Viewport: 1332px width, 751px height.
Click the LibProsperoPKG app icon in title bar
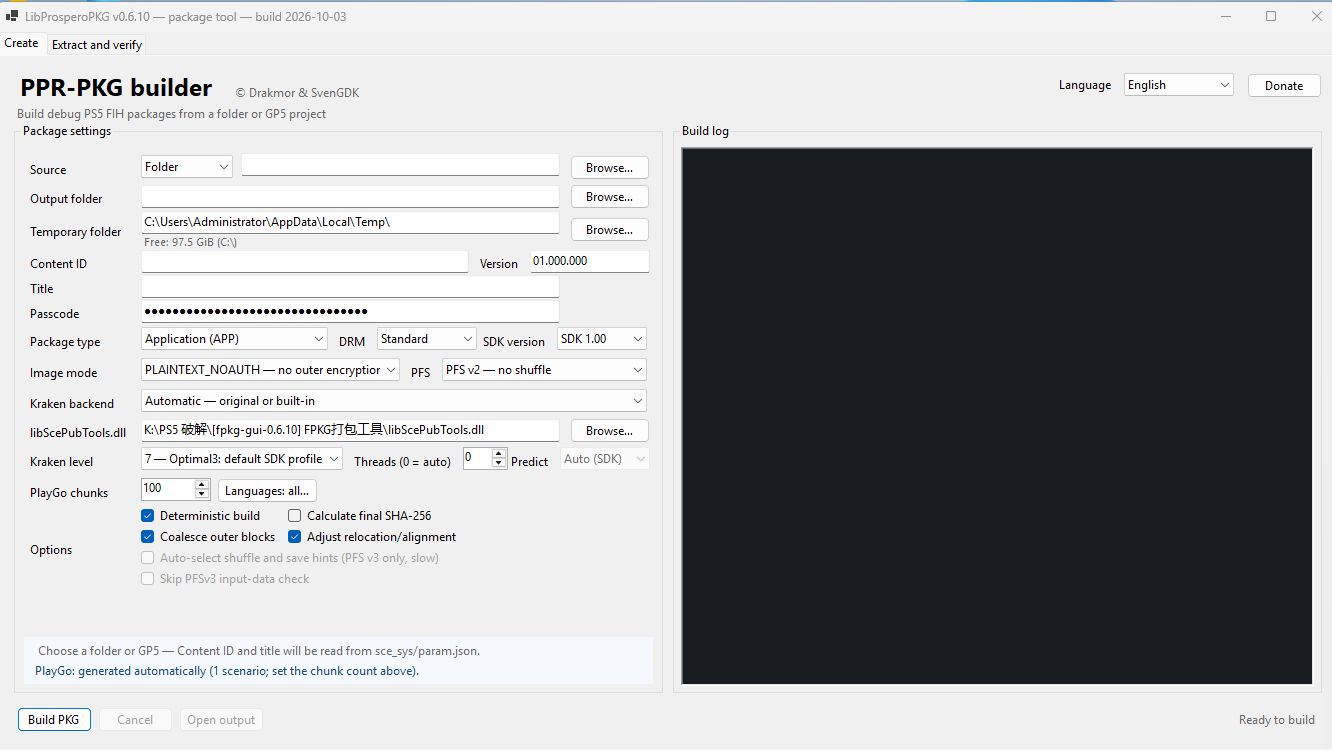click(12, 17)
